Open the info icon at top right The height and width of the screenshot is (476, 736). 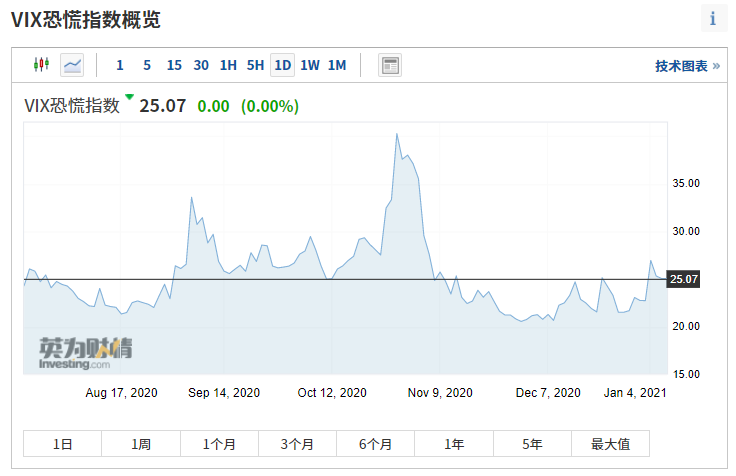(x=712, y=19)
